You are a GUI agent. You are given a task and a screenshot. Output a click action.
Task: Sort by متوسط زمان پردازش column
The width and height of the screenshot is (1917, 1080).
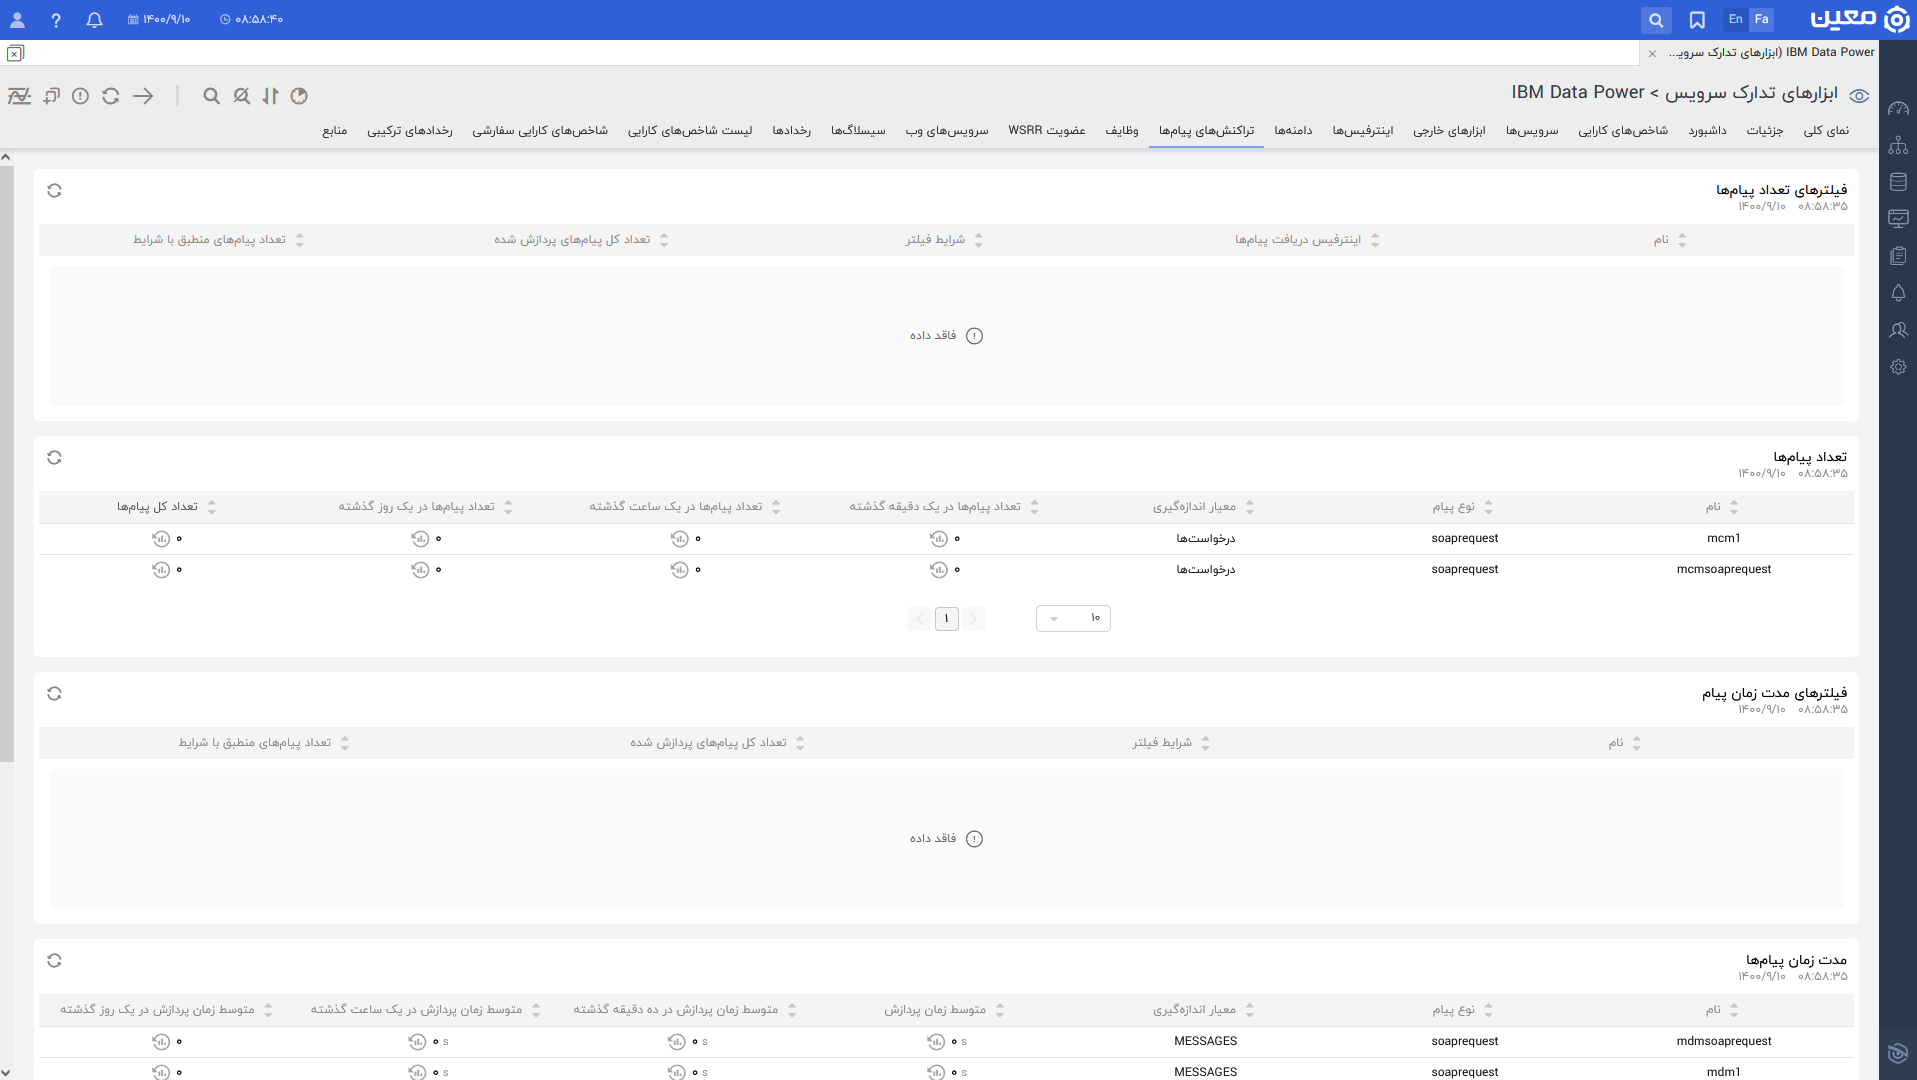coord(944,1010)
